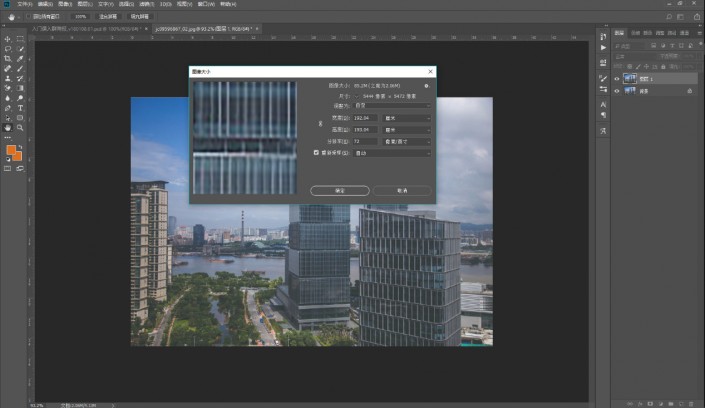Open the Layers panel flyout menu

pyautogui.click(x=700, y=33)
